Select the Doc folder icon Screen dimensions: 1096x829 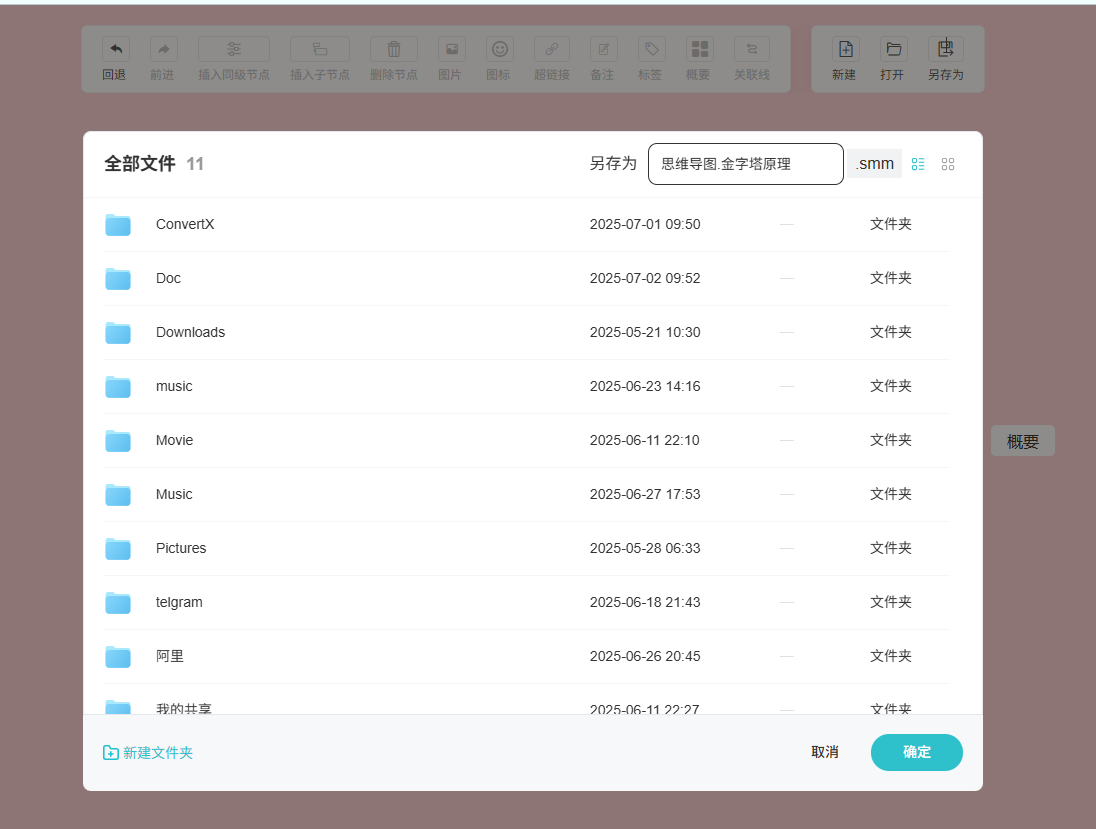pos(118,278)
